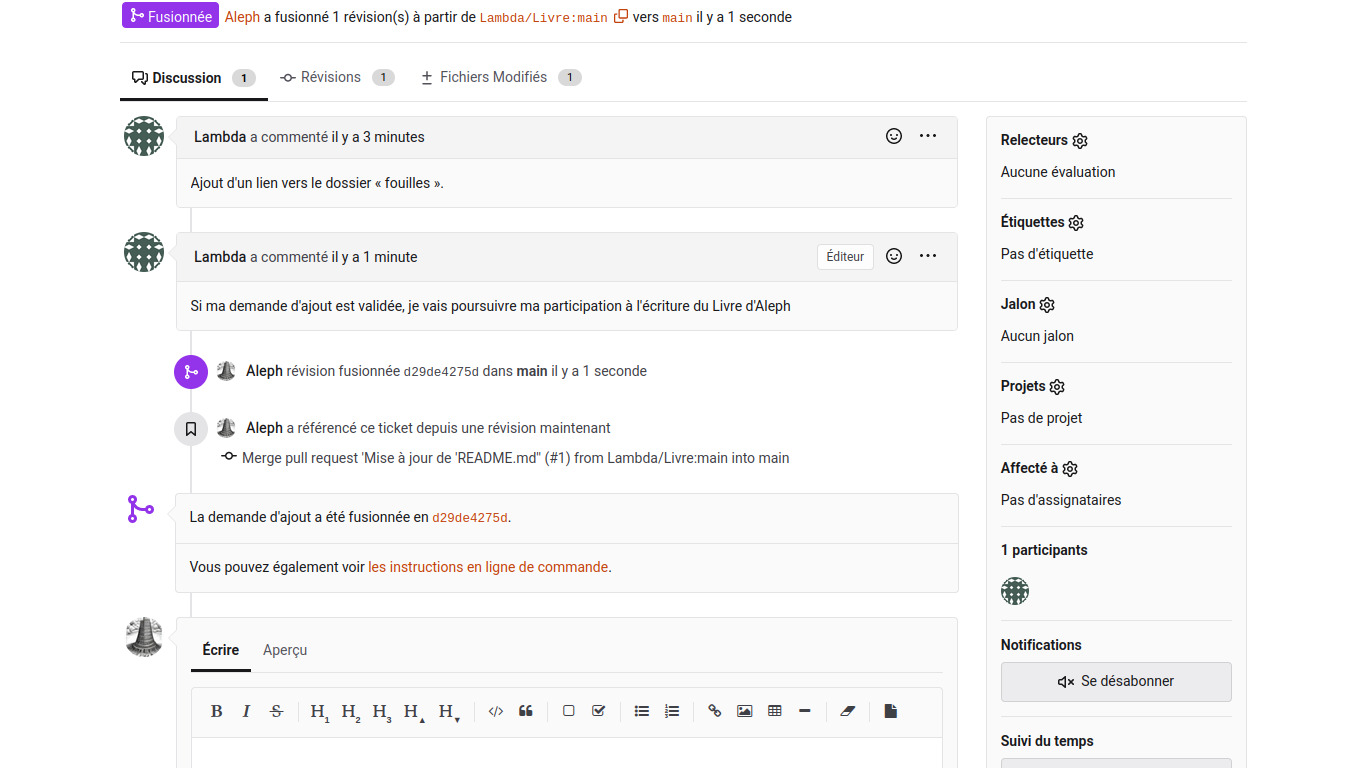Insert checked checkbox item in editor
The height and width of the screenshot is (768, 1366).
click(598, 711)
